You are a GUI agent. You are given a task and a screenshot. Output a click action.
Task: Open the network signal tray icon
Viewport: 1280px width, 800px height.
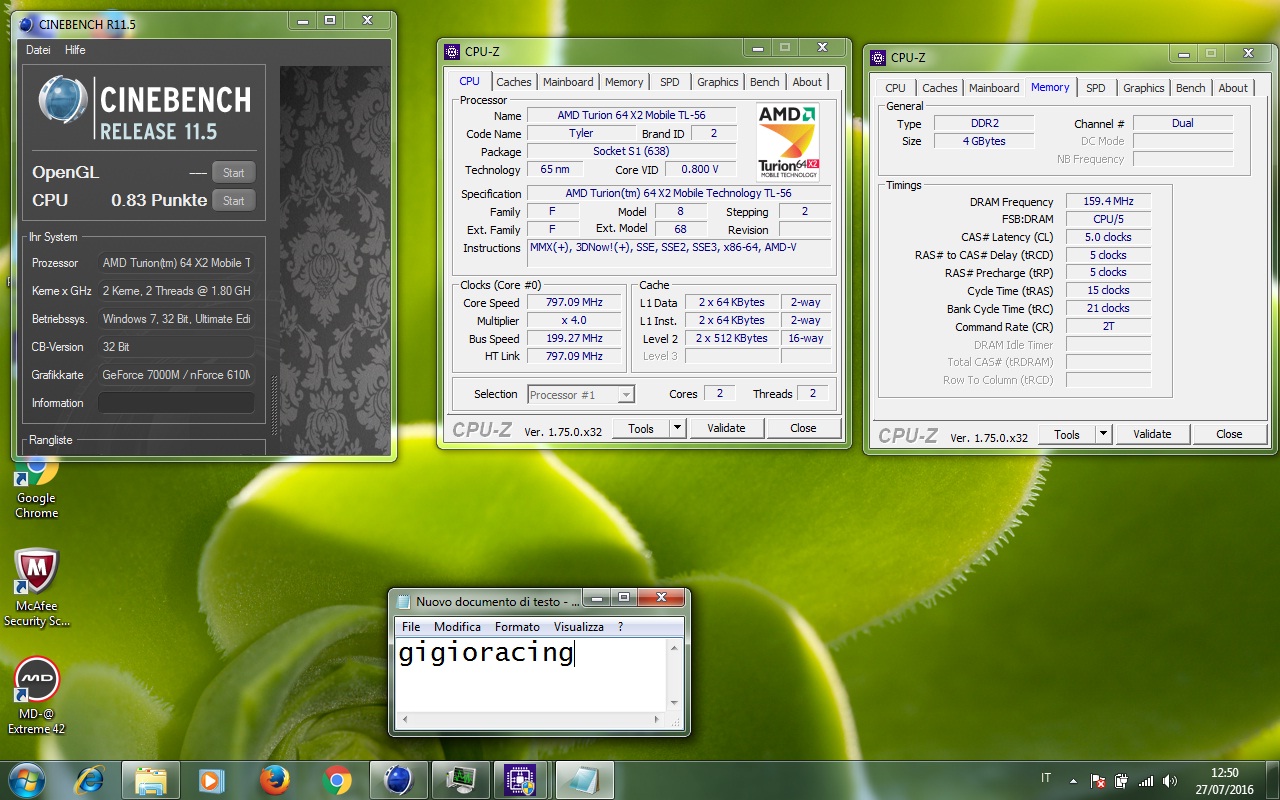[1146, 781]
